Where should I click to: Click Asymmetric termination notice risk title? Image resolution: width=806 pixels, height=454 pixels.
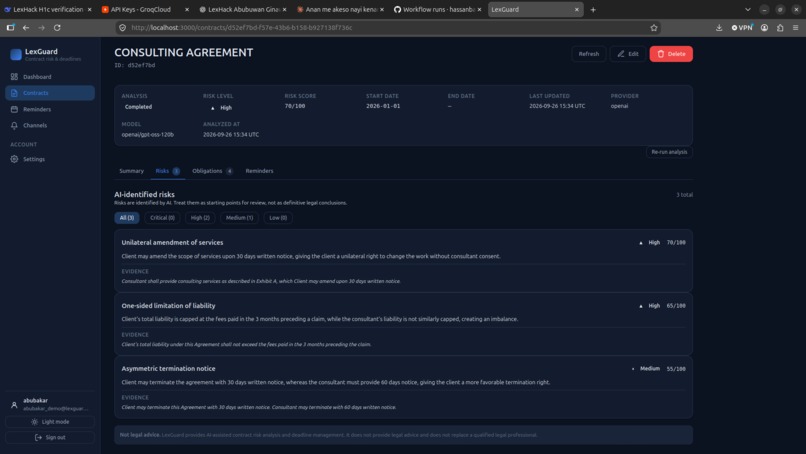point(168,369)
